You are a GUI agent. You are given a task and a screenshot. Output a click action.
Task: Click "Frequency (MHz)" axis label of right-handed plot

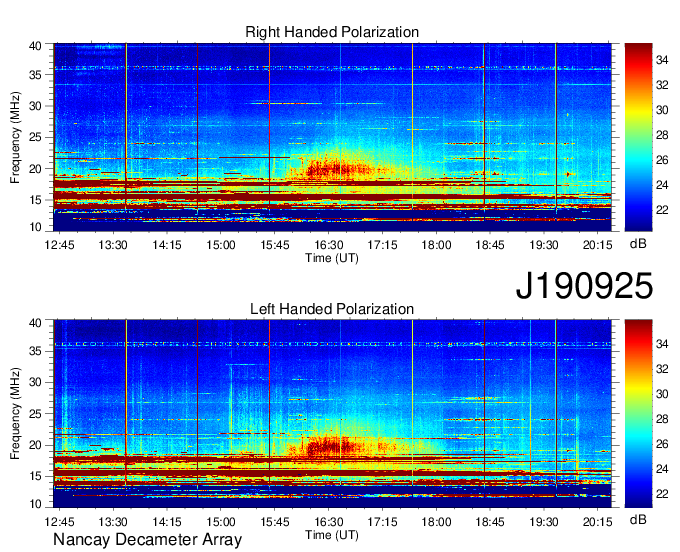[15, 137]
